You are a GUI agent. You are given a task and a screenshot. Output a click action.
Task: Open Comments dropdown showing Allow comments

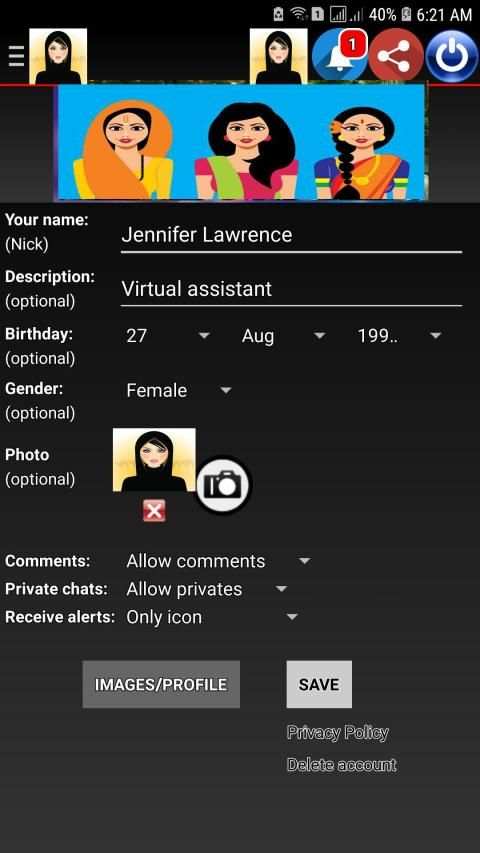pyautogui.click(x=218, y=561)
